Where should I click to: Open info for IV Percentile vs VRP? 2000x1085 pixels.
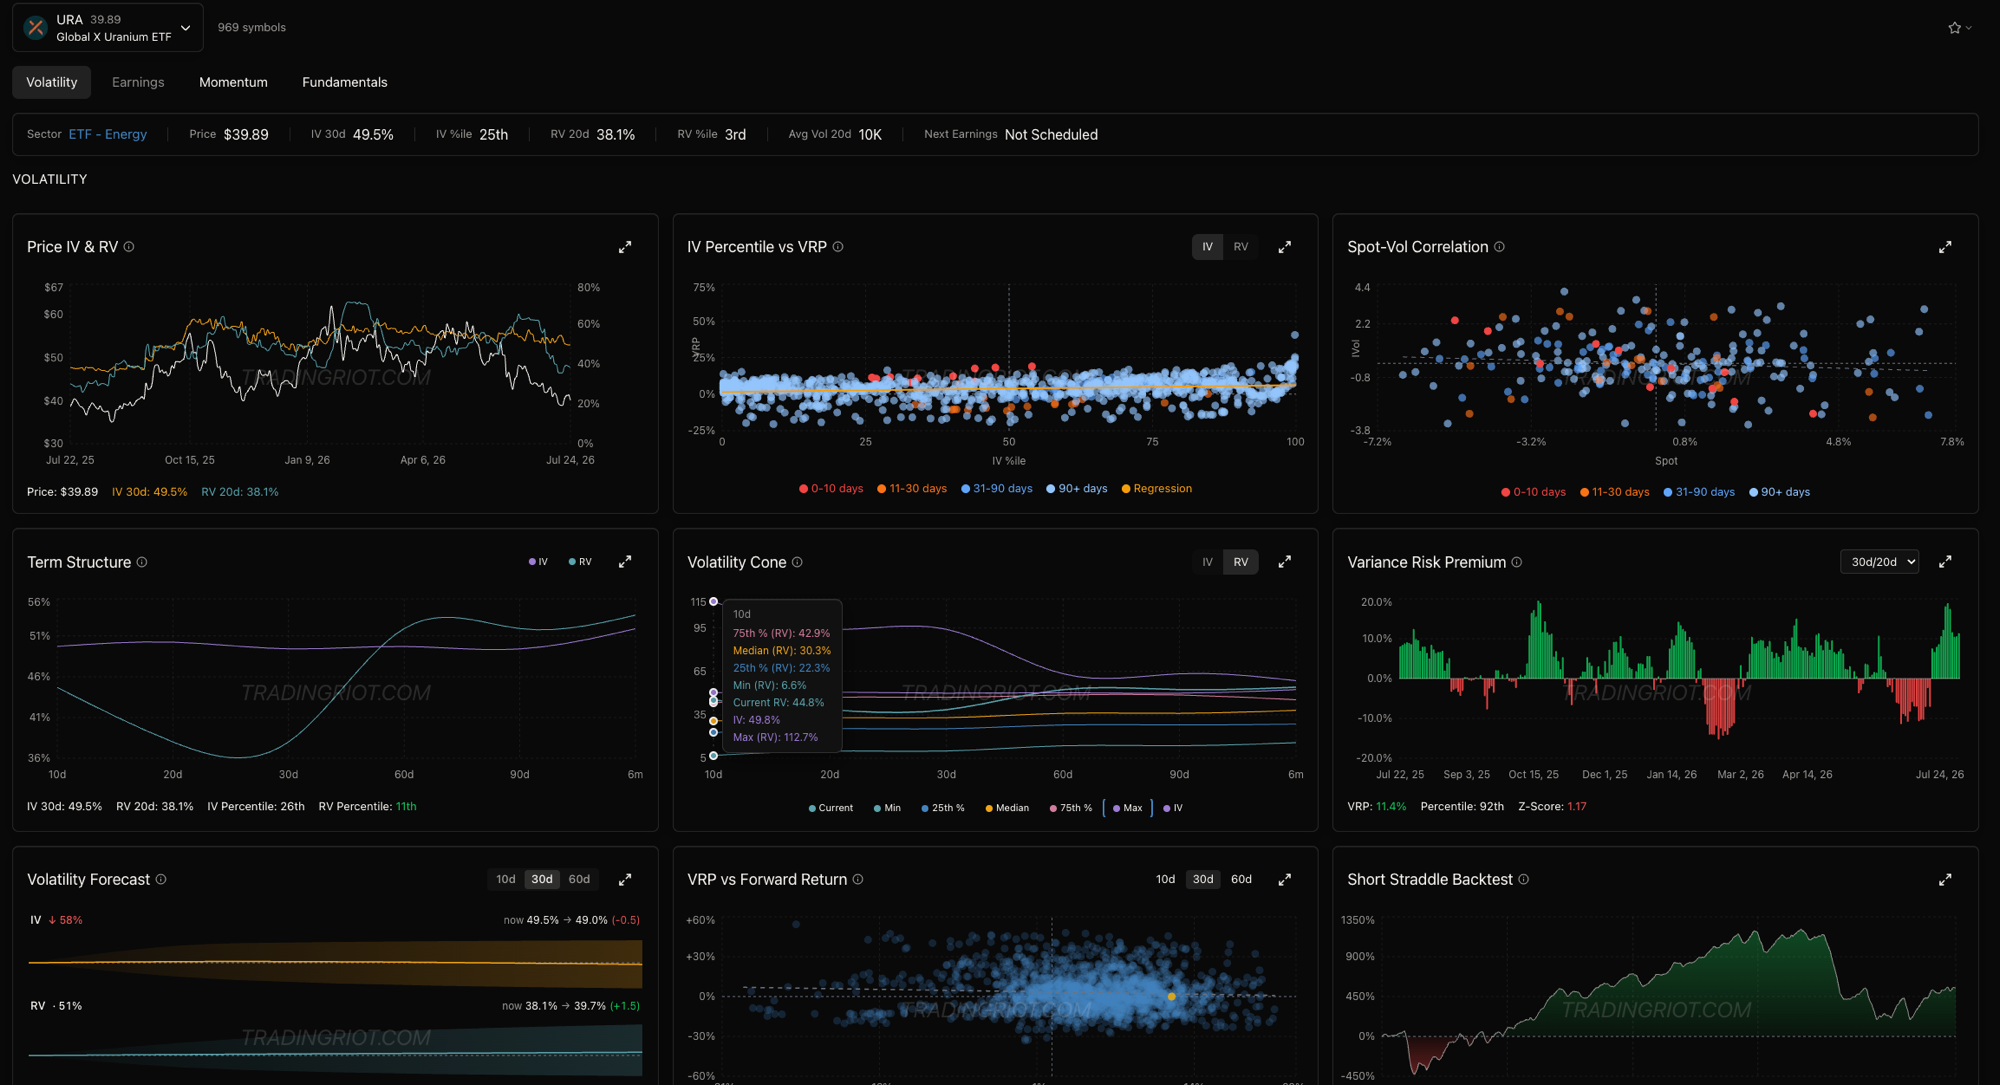tap(838, 247)
